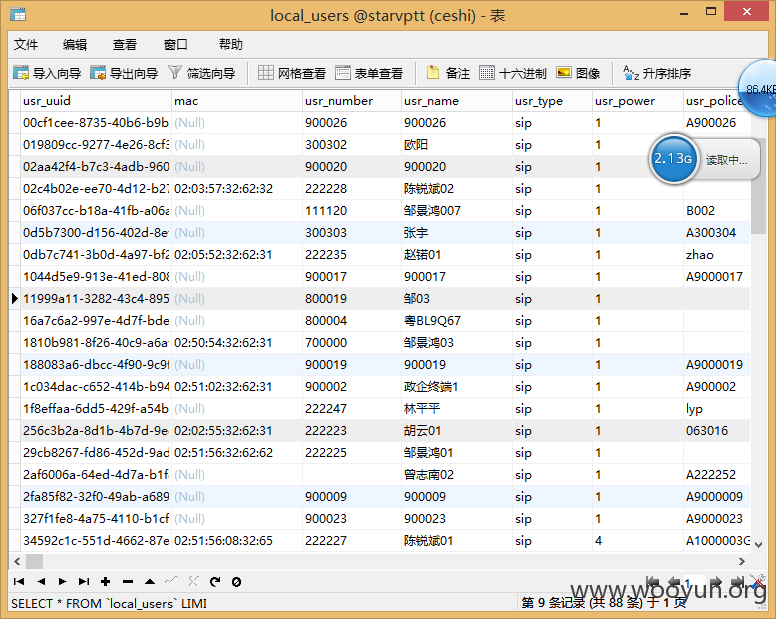Select usr_number cell 111120

click(352, 210)
